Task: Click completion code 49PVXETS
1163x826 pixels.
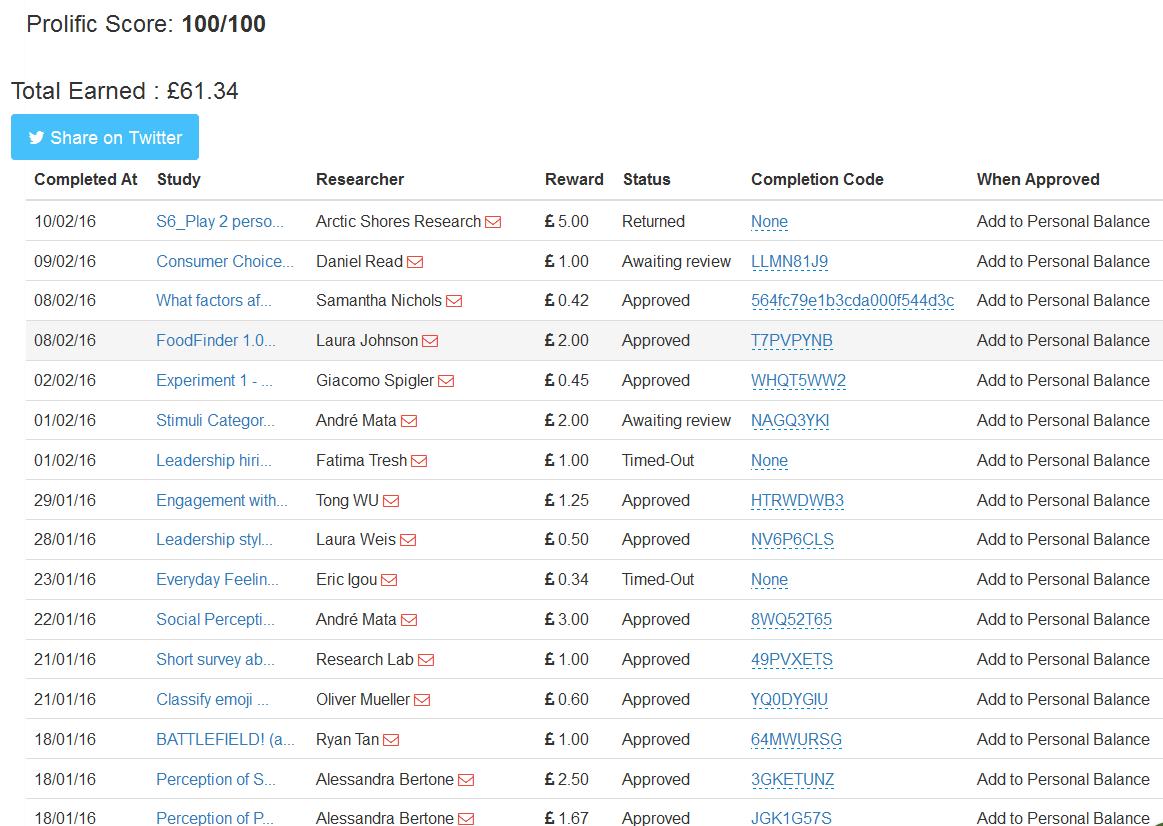Action: [791, 660]
